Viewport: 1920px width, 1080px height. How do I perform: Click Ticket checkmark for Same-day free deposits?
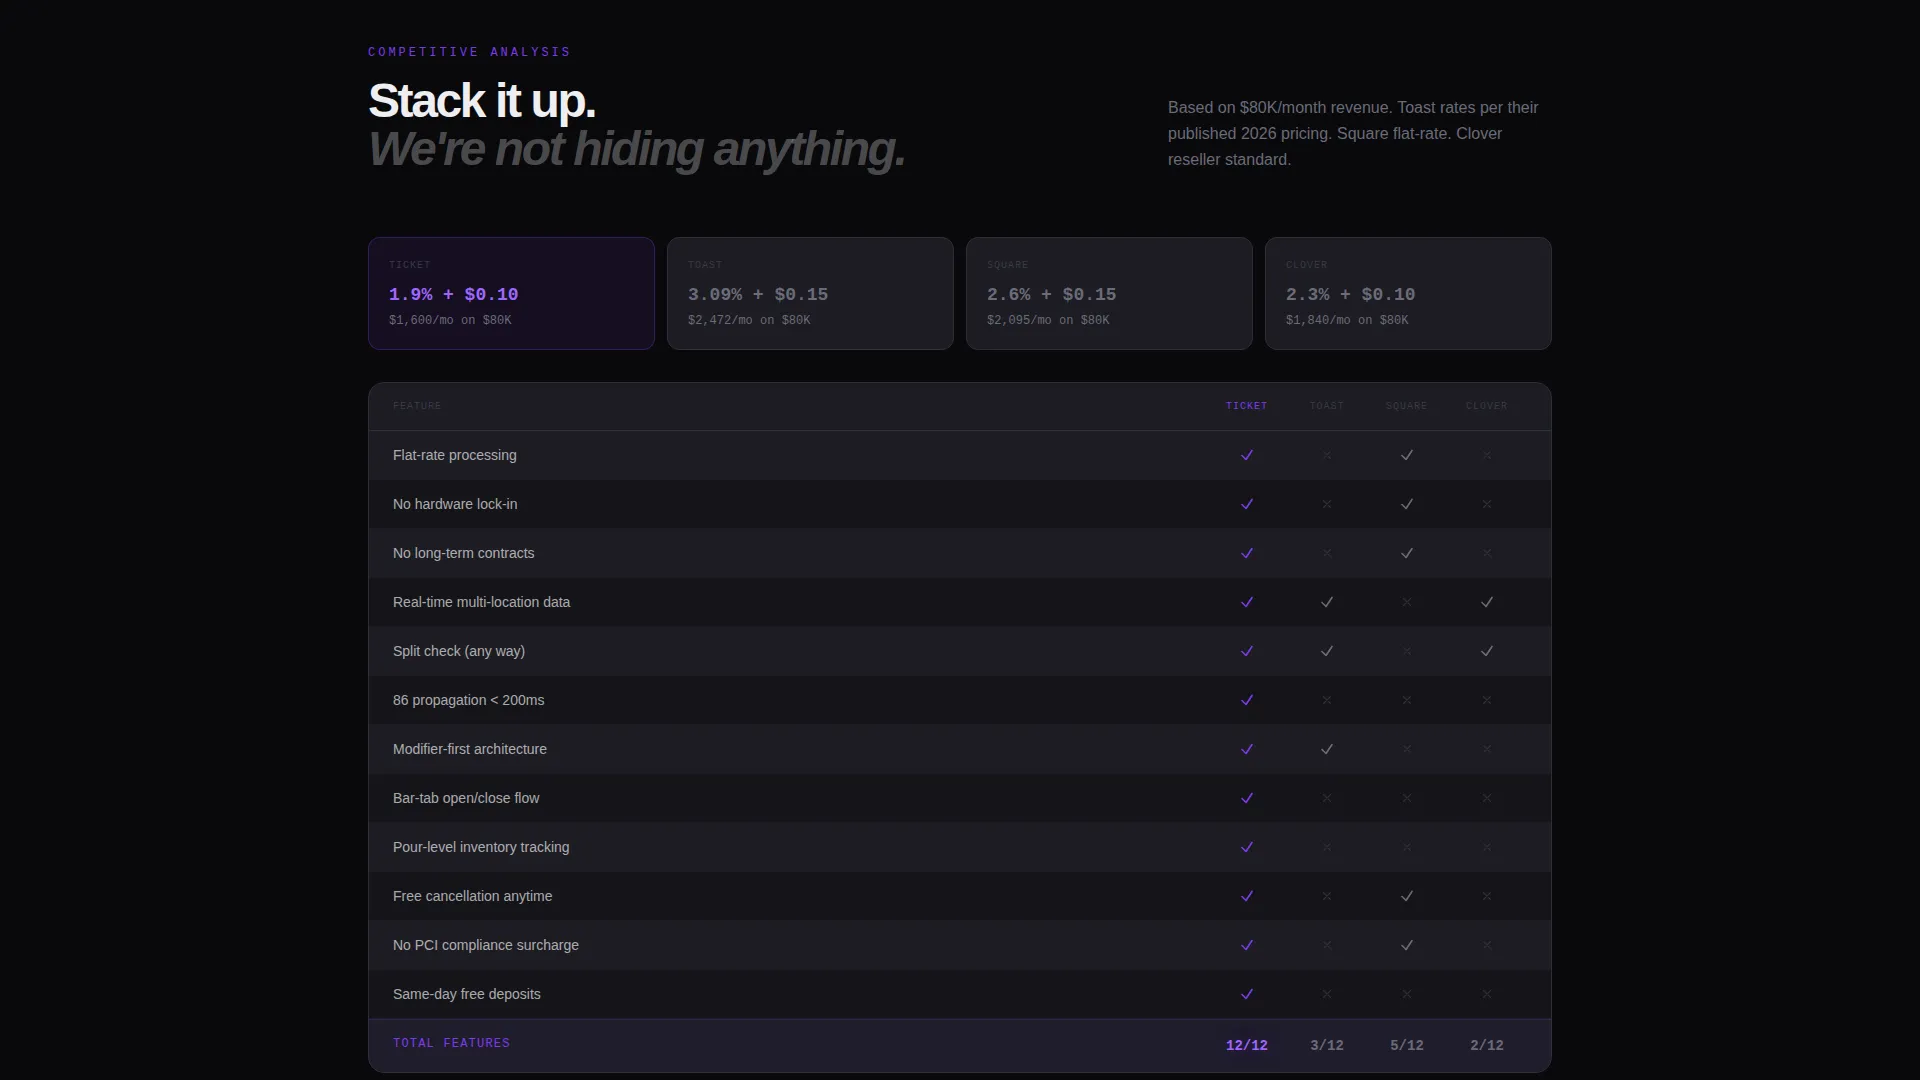point(1247,994)
